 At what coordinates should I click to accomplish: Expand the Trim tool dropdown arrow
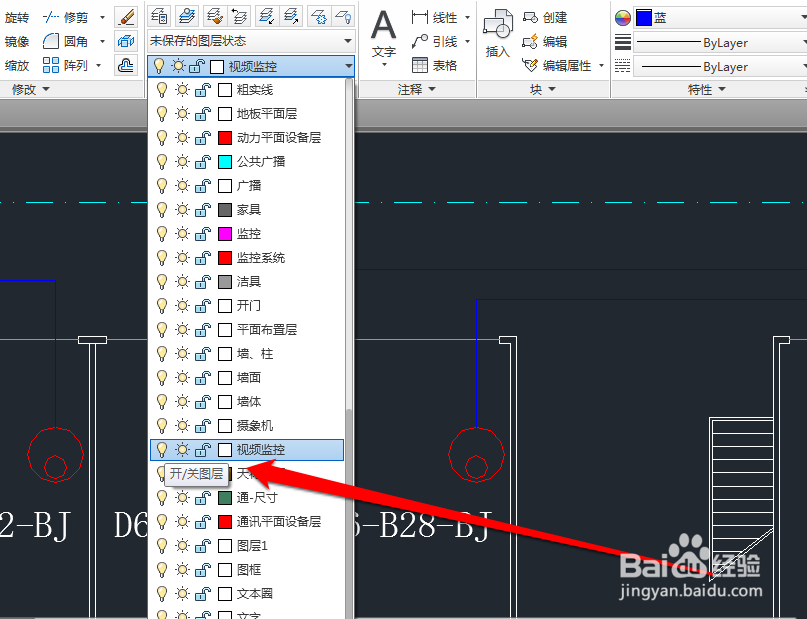tap(102, 17)
